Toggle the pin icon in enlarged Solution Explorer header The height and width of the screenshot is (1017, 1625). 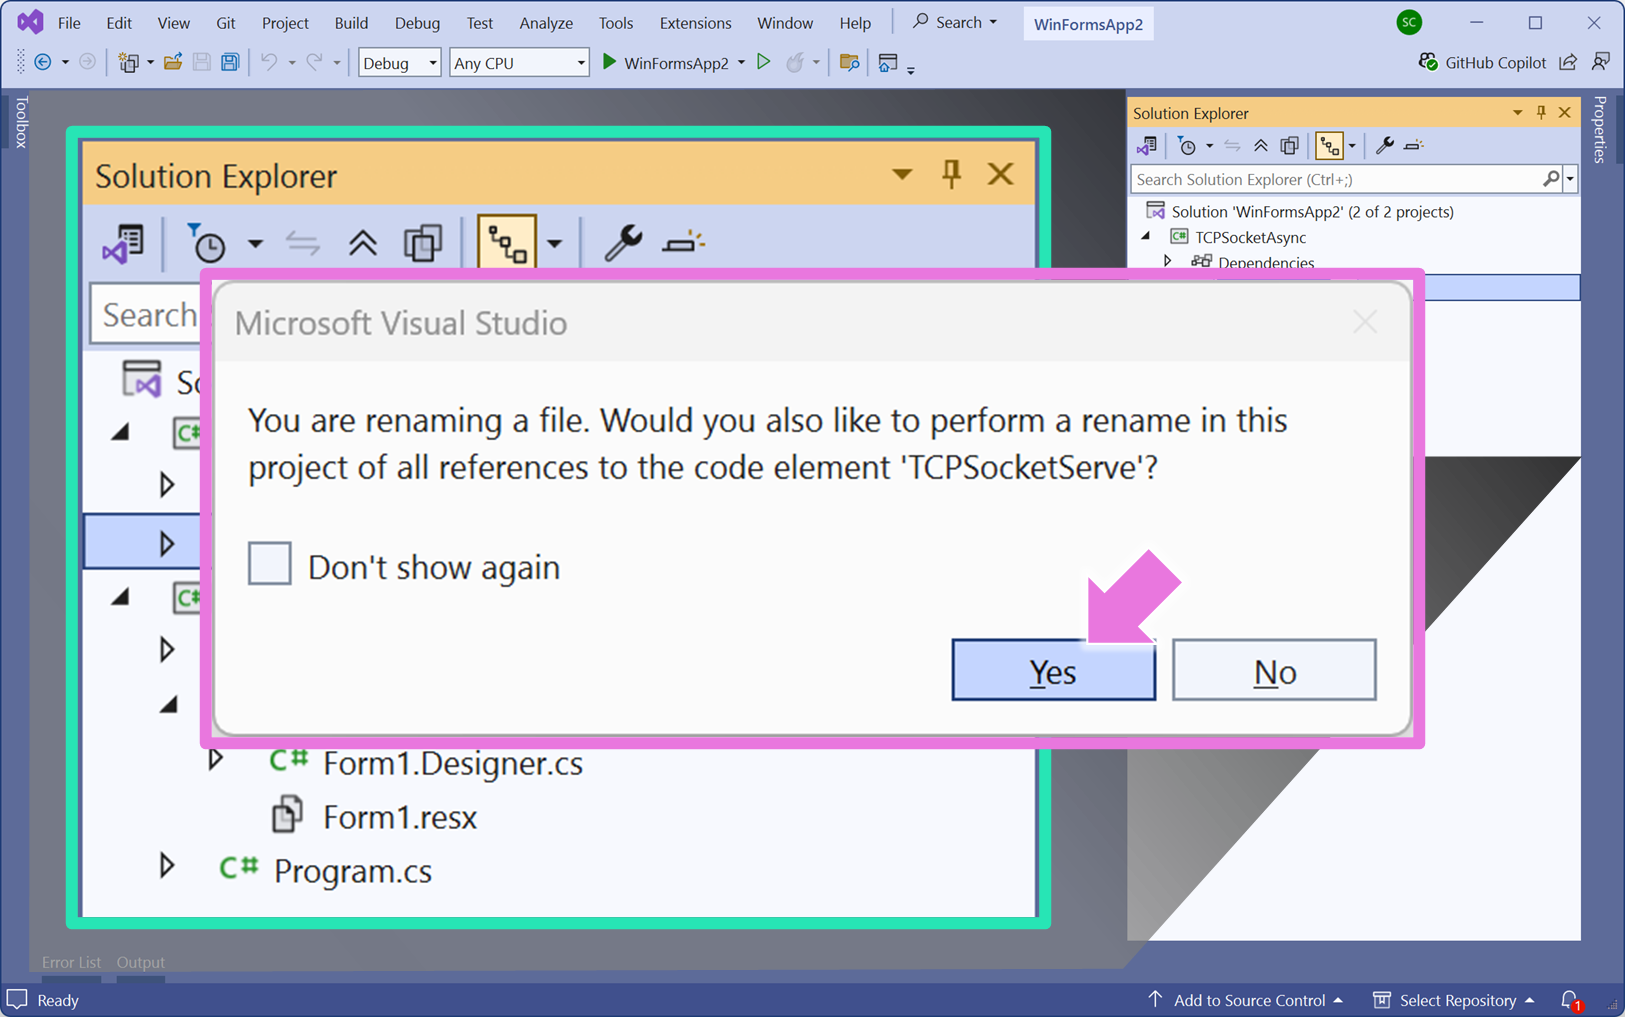951,175
